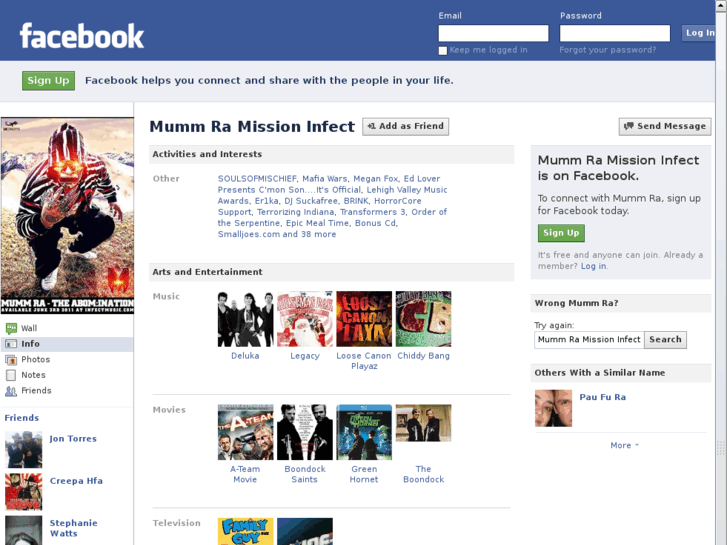The width and height of the screenshot is (727, 545).
Task: Click the Epic Meal Time link
Action: pos(317,223)
